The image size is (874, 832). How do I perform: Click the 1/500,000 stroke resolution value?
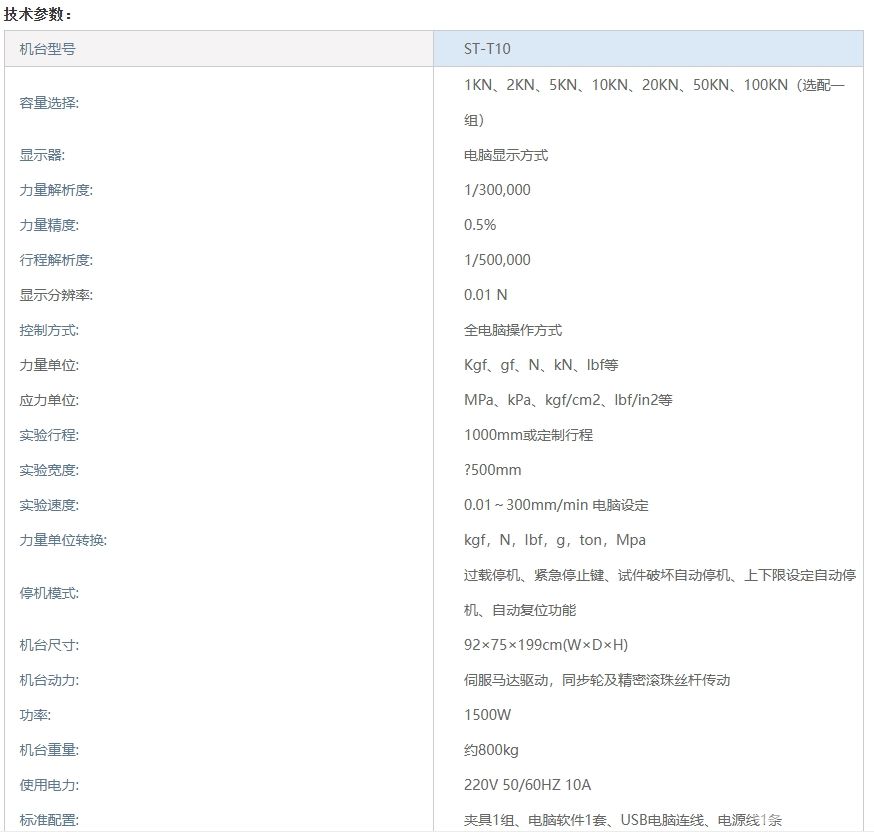click(x=497, y=260)
